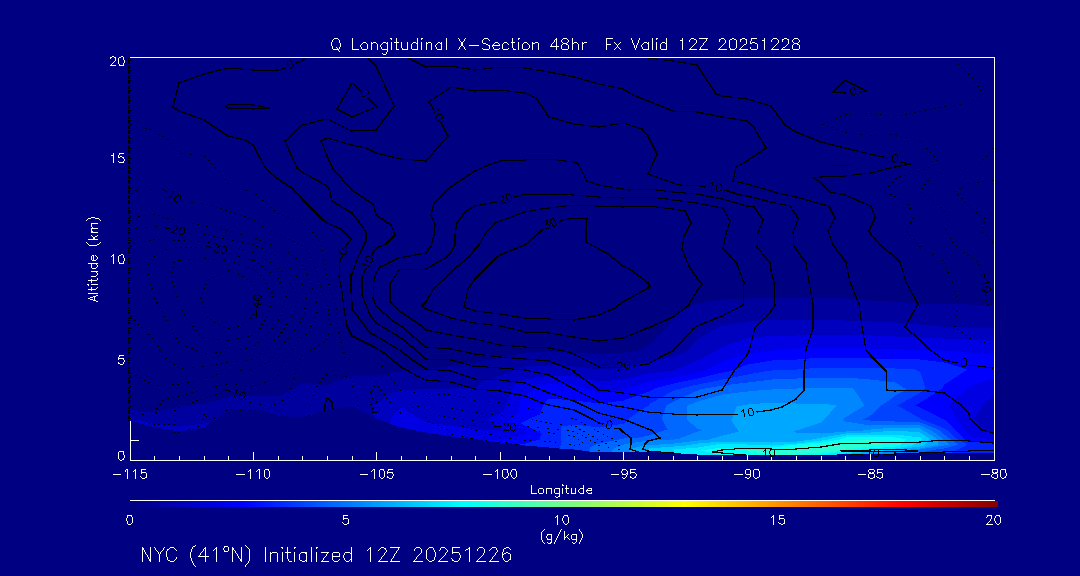Viewport: 1080px width, 576px height.
Task: Click the footer text 'NYC (41°N) Initialized 12Z 20251226'
Action: click(326, 555)
